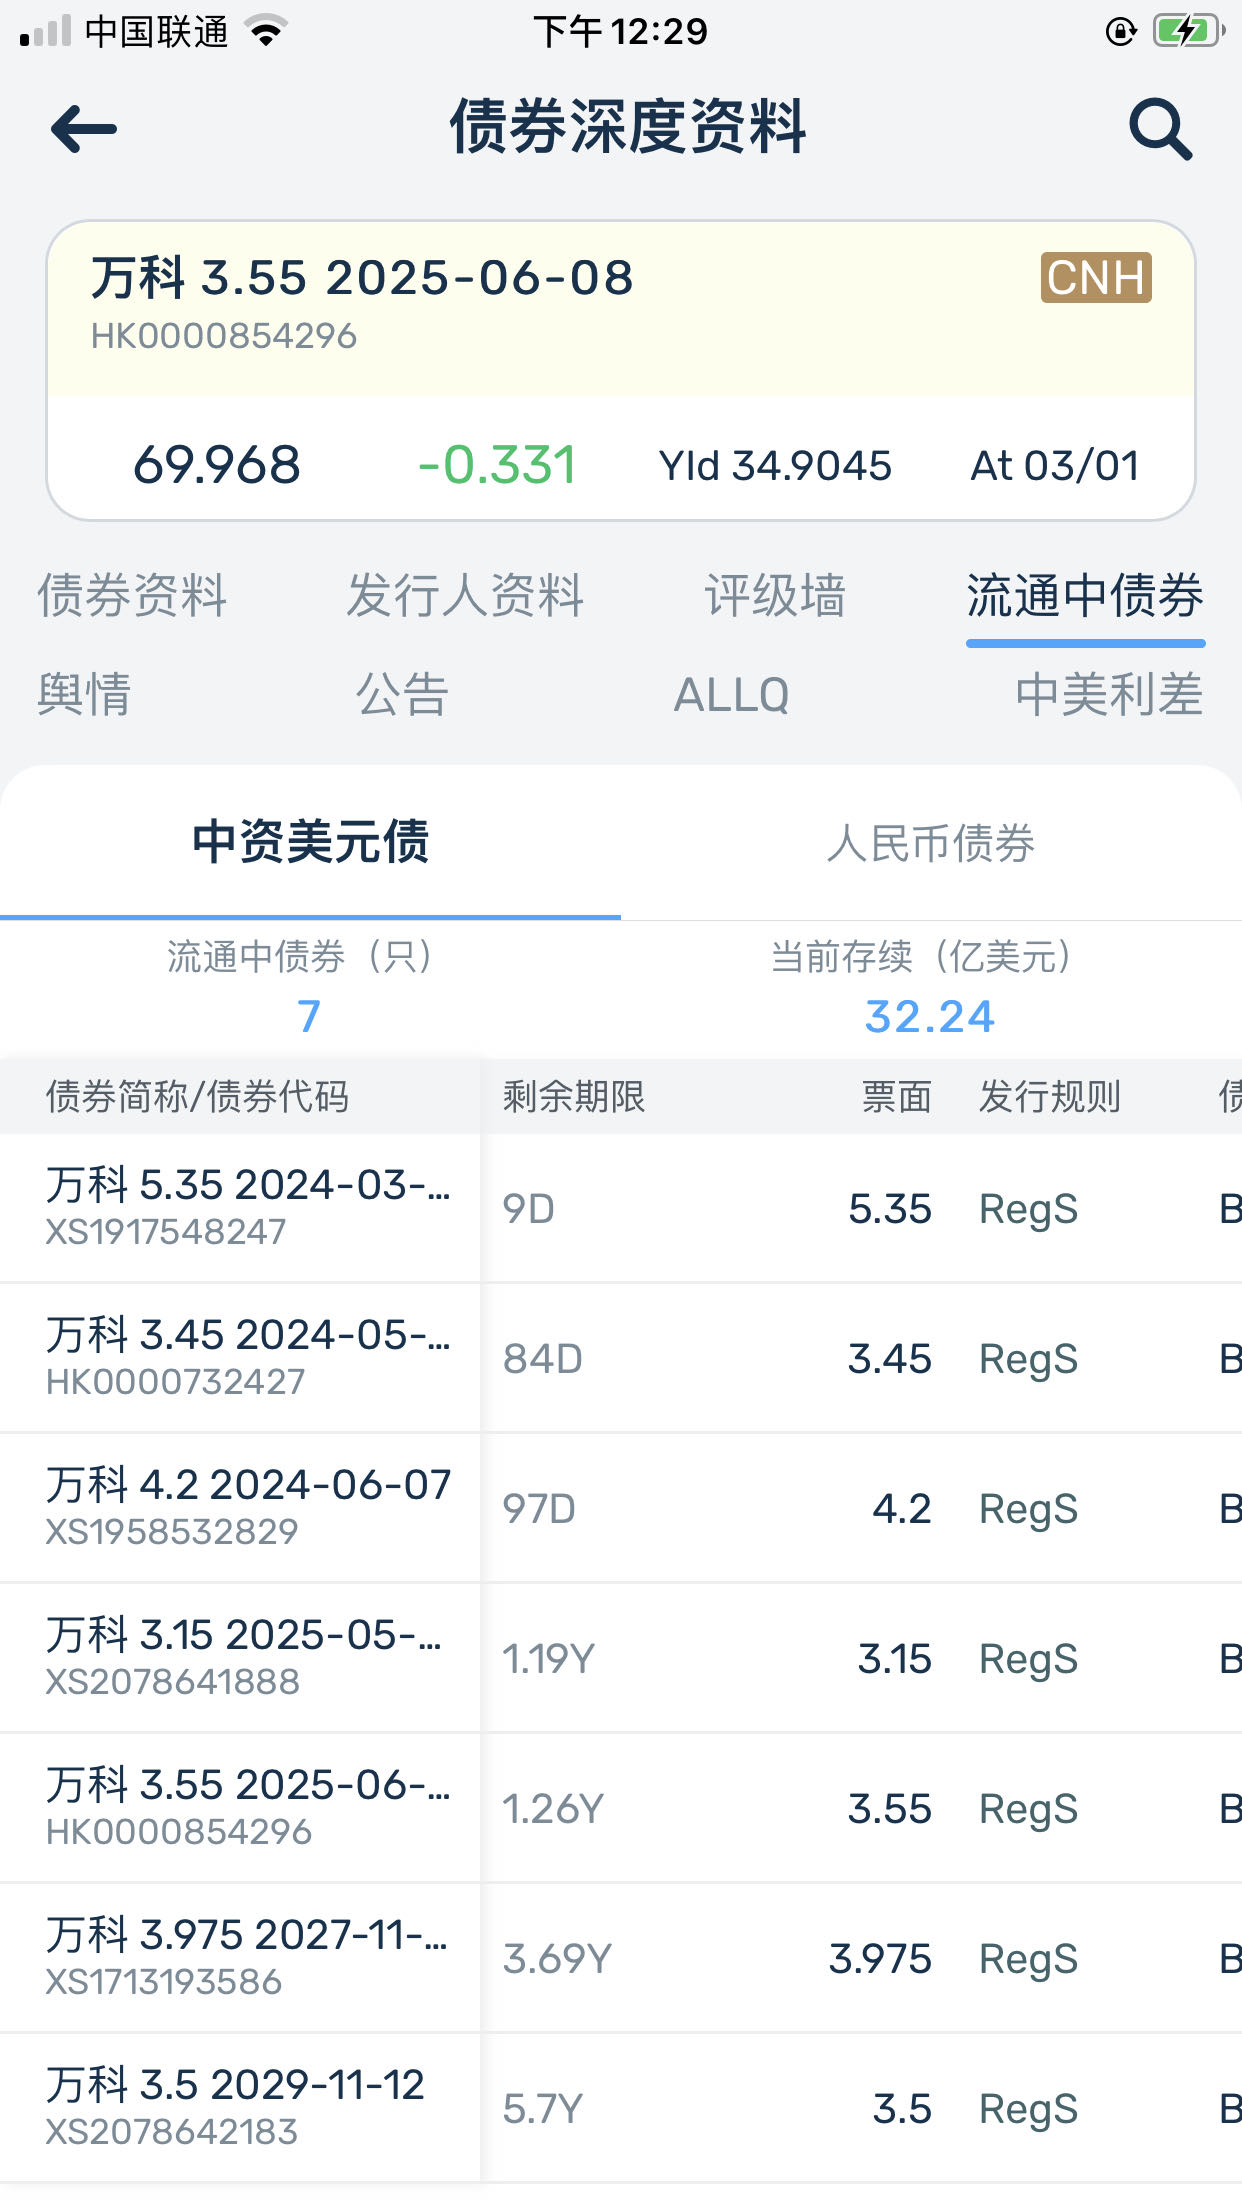Tap the back arrow icon

(84, 129)
